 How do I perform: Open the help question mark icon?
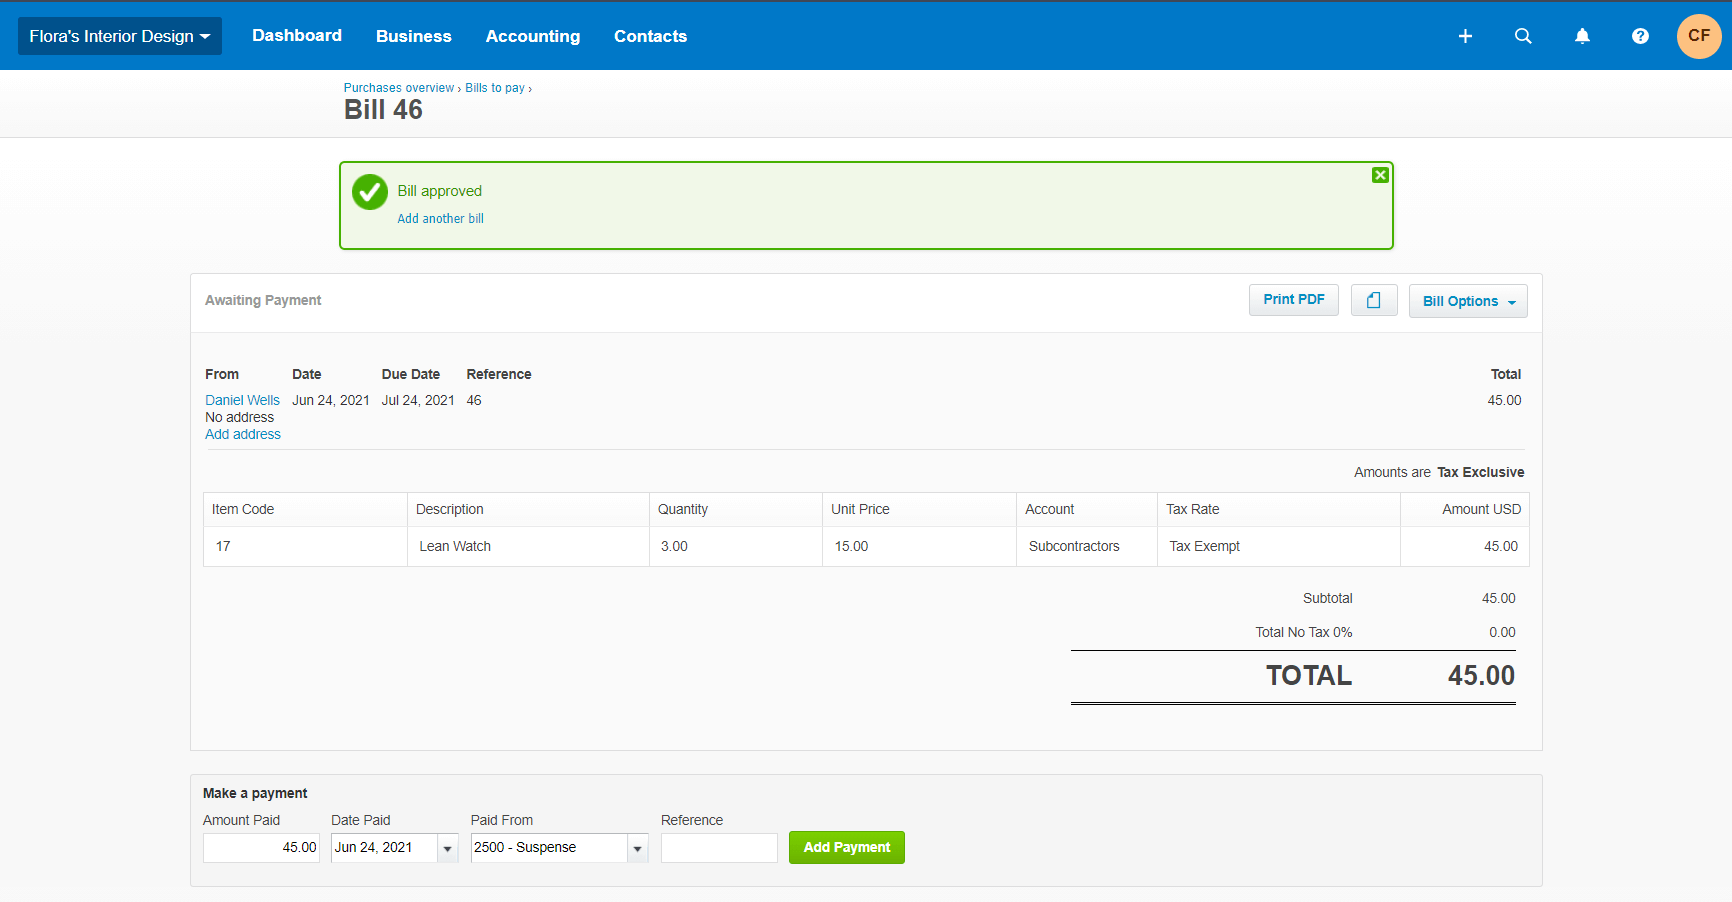click(x=1640, y=36)
